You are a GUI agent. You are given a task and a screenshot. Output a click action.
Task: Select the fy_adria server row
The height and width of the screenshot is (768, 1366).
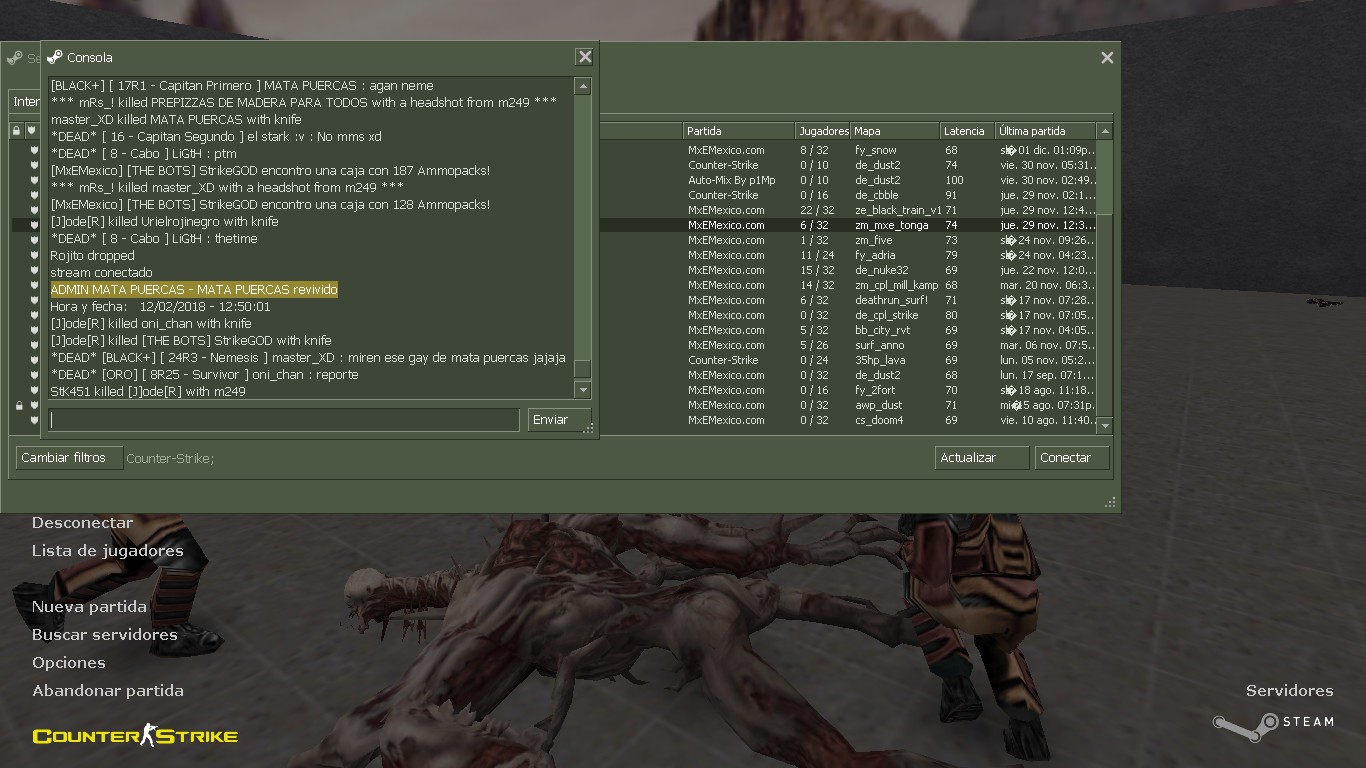click(847, 255)
